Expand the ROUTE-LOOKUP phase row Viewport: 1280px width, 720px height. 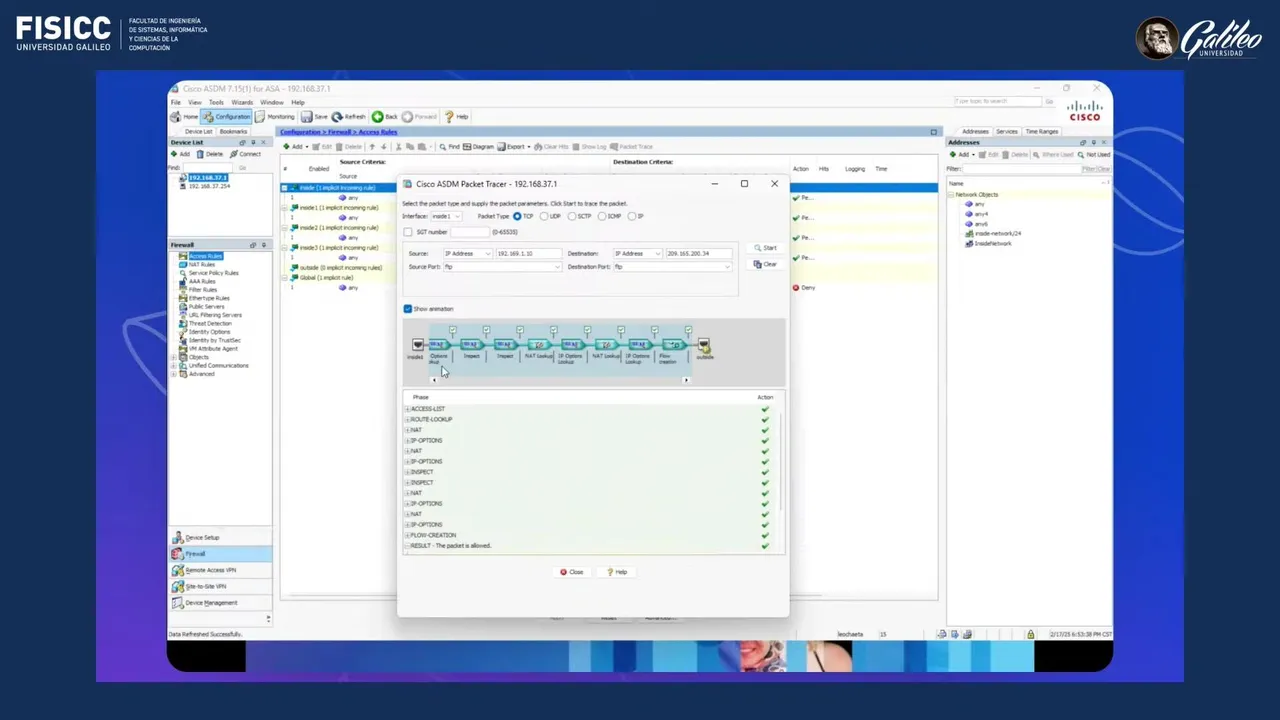[408, 420]
